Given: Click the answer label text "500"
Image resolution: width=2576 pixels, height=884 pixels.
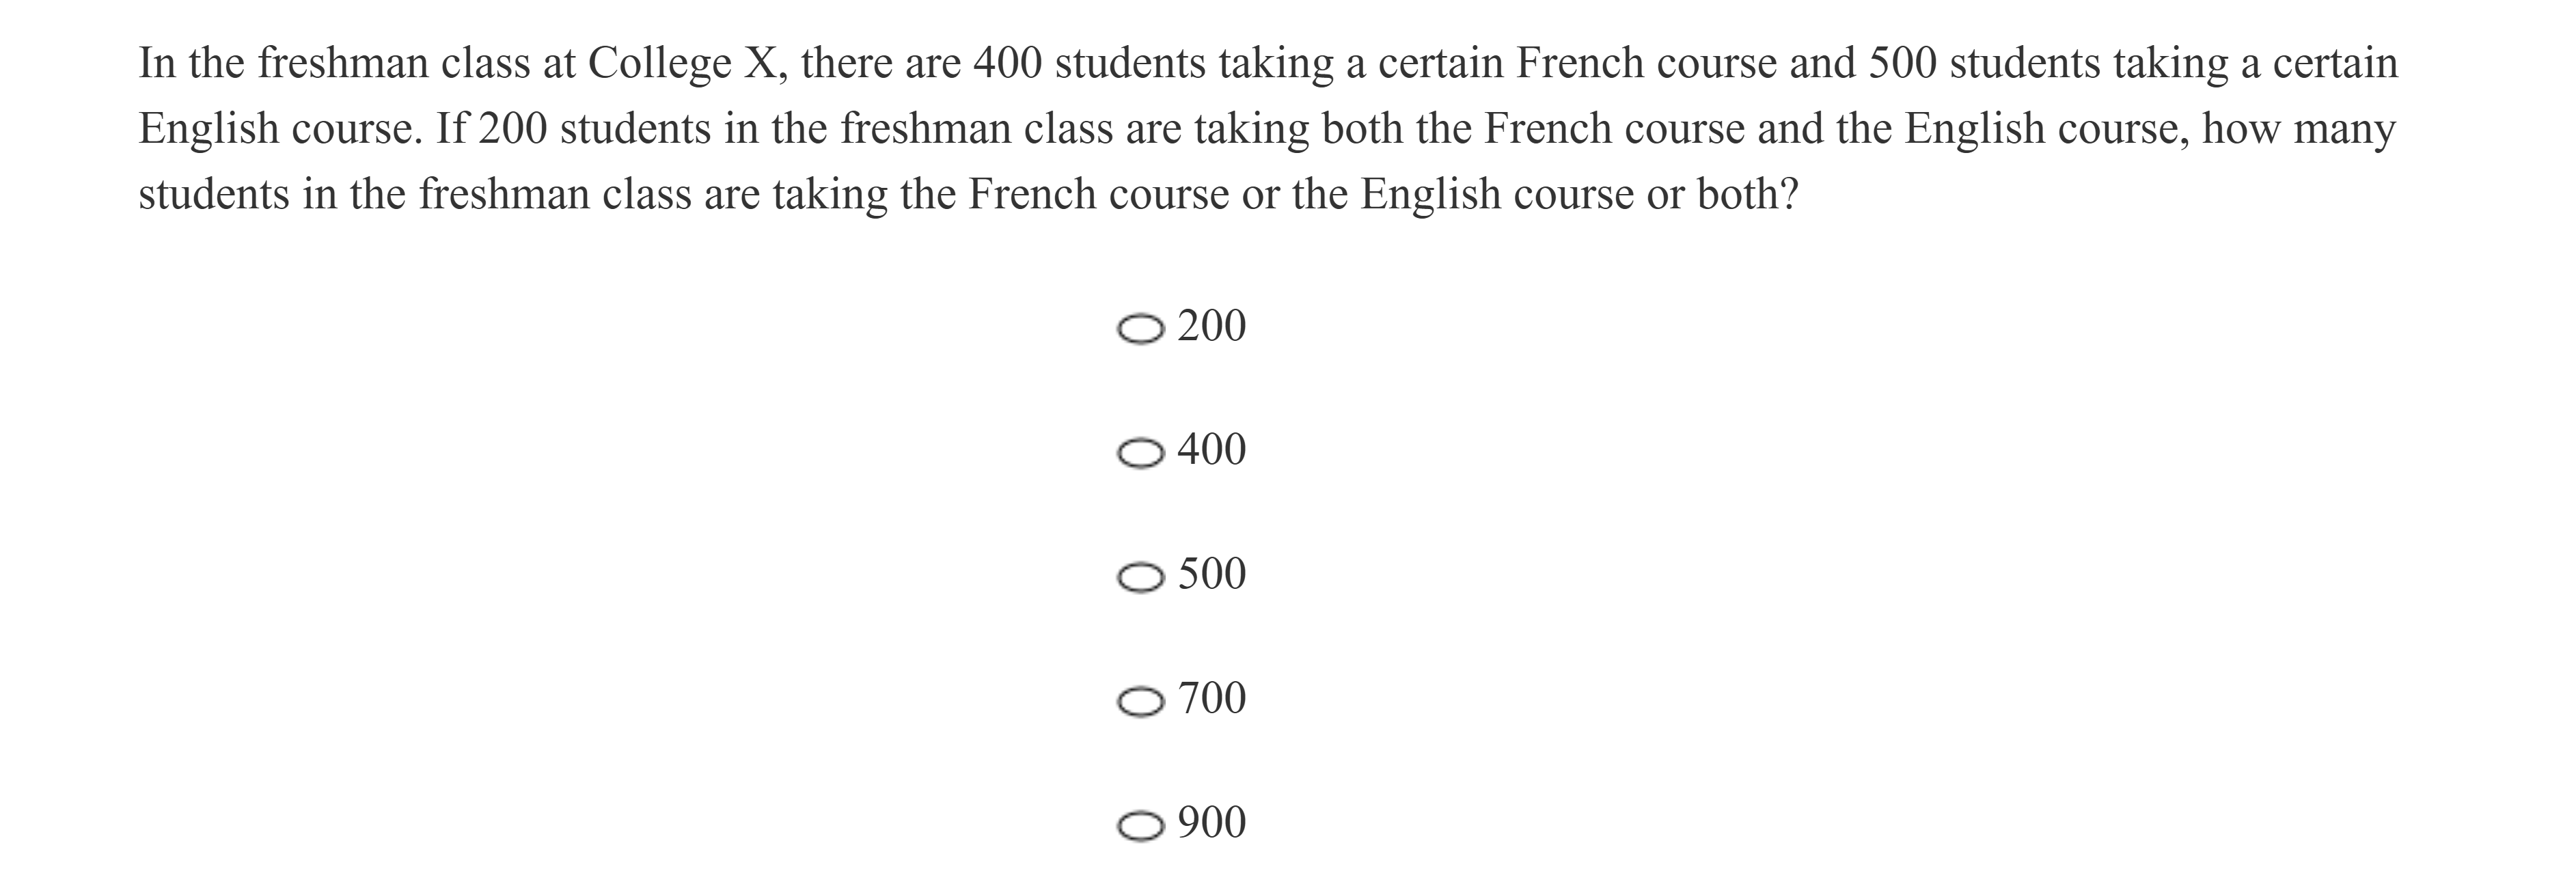Looking at the screenshot, I should 1211,574.
